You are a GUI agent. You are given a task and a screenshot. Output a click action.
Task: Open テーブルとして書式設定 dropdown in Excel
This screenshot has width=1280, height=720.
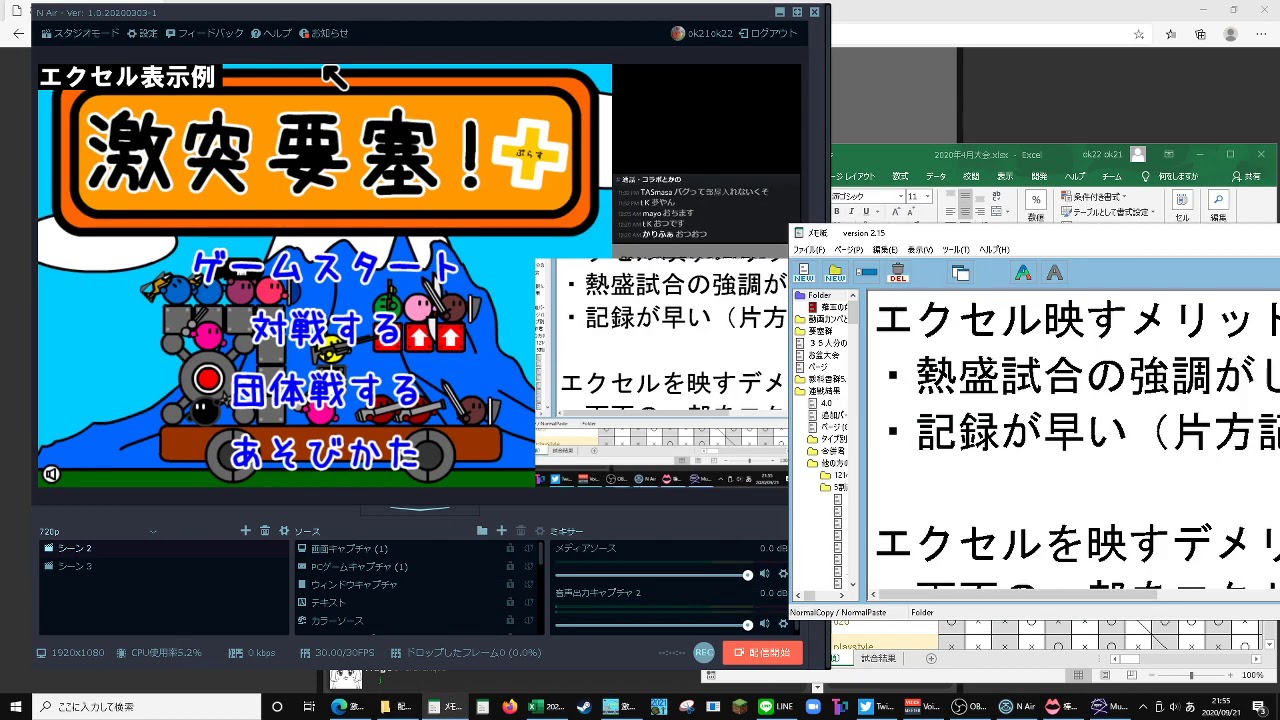point(1109,212)
